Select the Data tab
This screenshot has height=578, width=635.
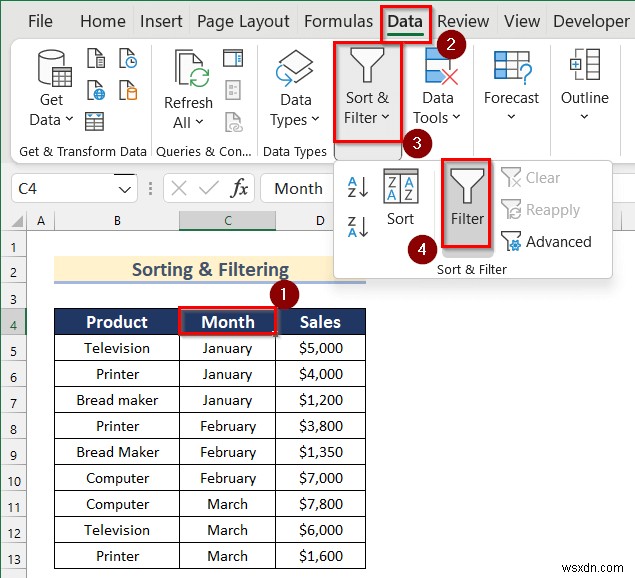coord(405,22)
